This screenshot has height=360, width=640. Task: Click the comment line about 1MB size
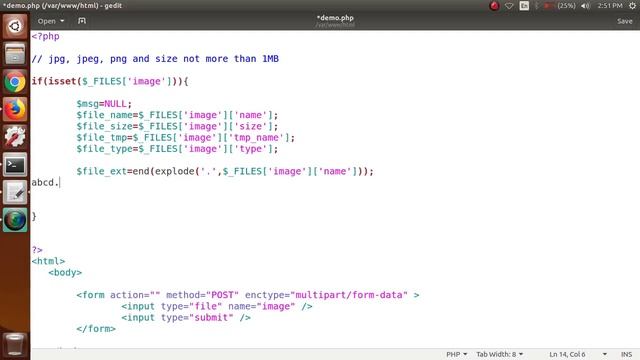coord(155,59)
